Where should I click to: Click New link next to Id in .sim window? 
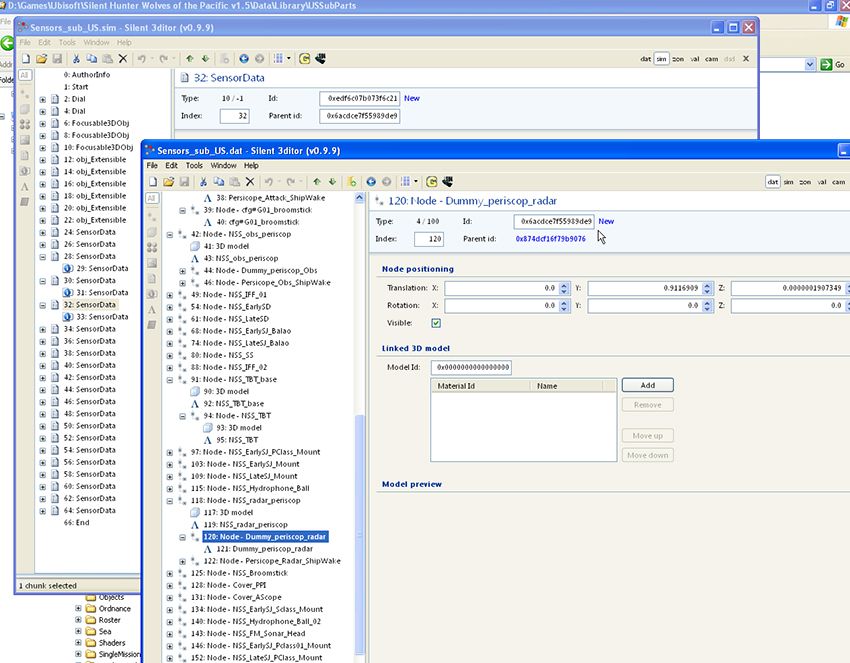pyautogui.click(x=411, y=98)
